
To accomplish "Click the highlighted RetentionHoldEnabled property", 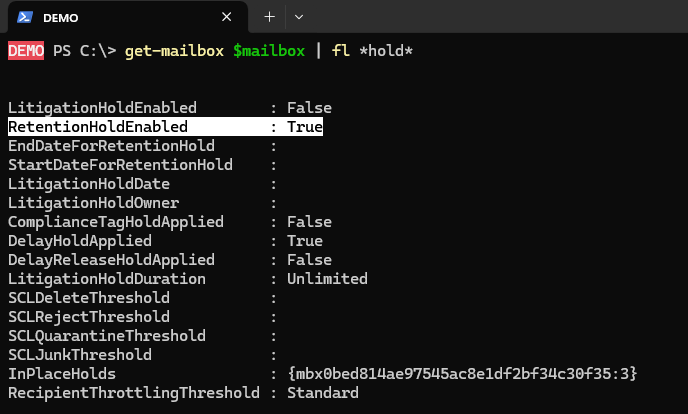I will tap(98, 127).
